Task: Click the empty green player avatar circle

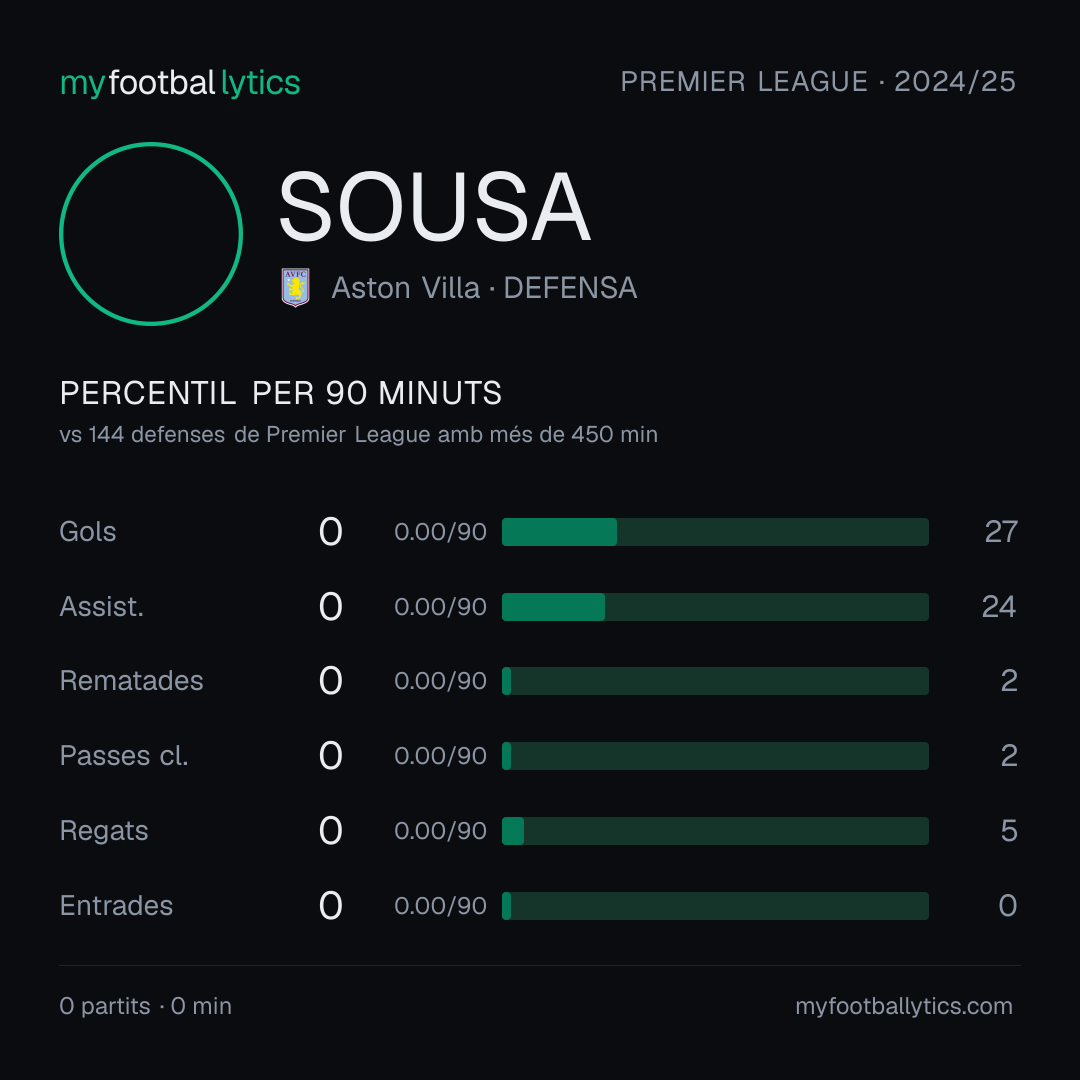Action: [151, 233]
